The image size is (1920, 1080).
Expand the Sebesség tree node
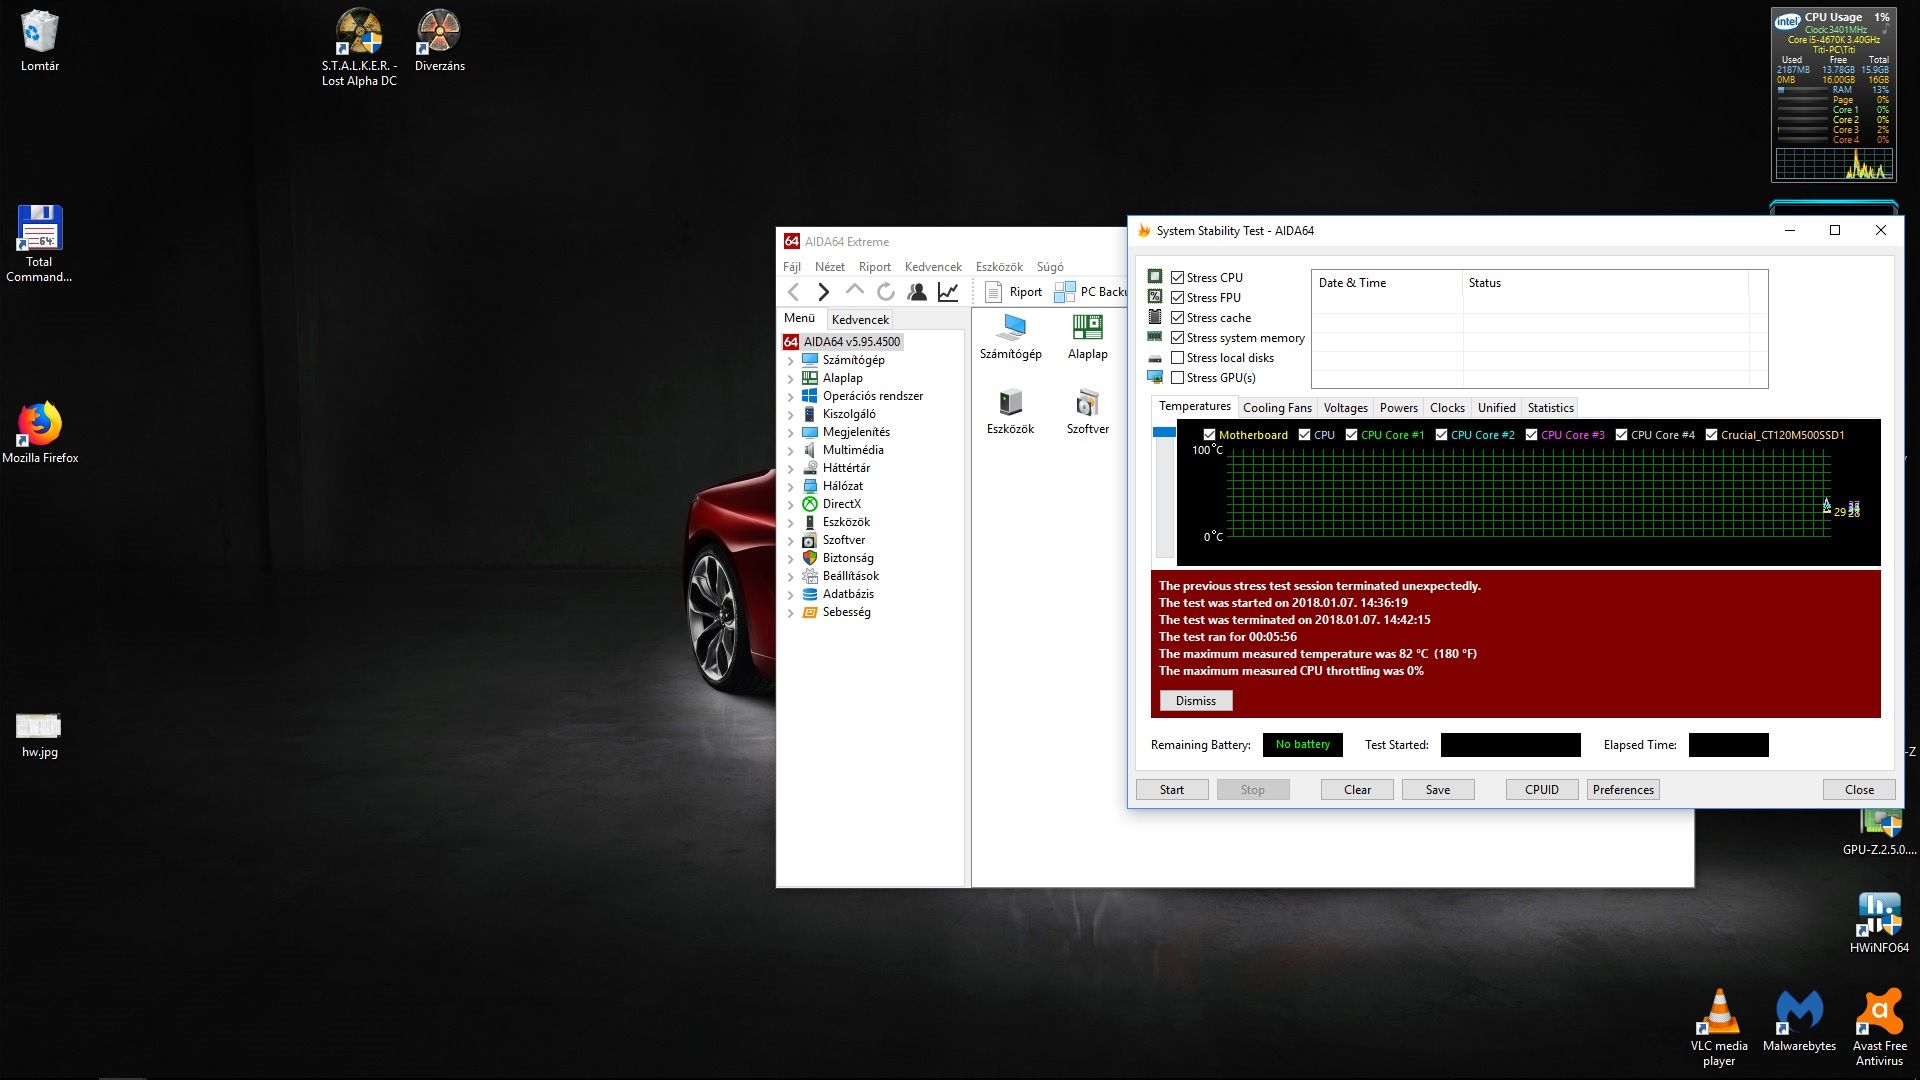pyautogui.click(x=790, y=613)
